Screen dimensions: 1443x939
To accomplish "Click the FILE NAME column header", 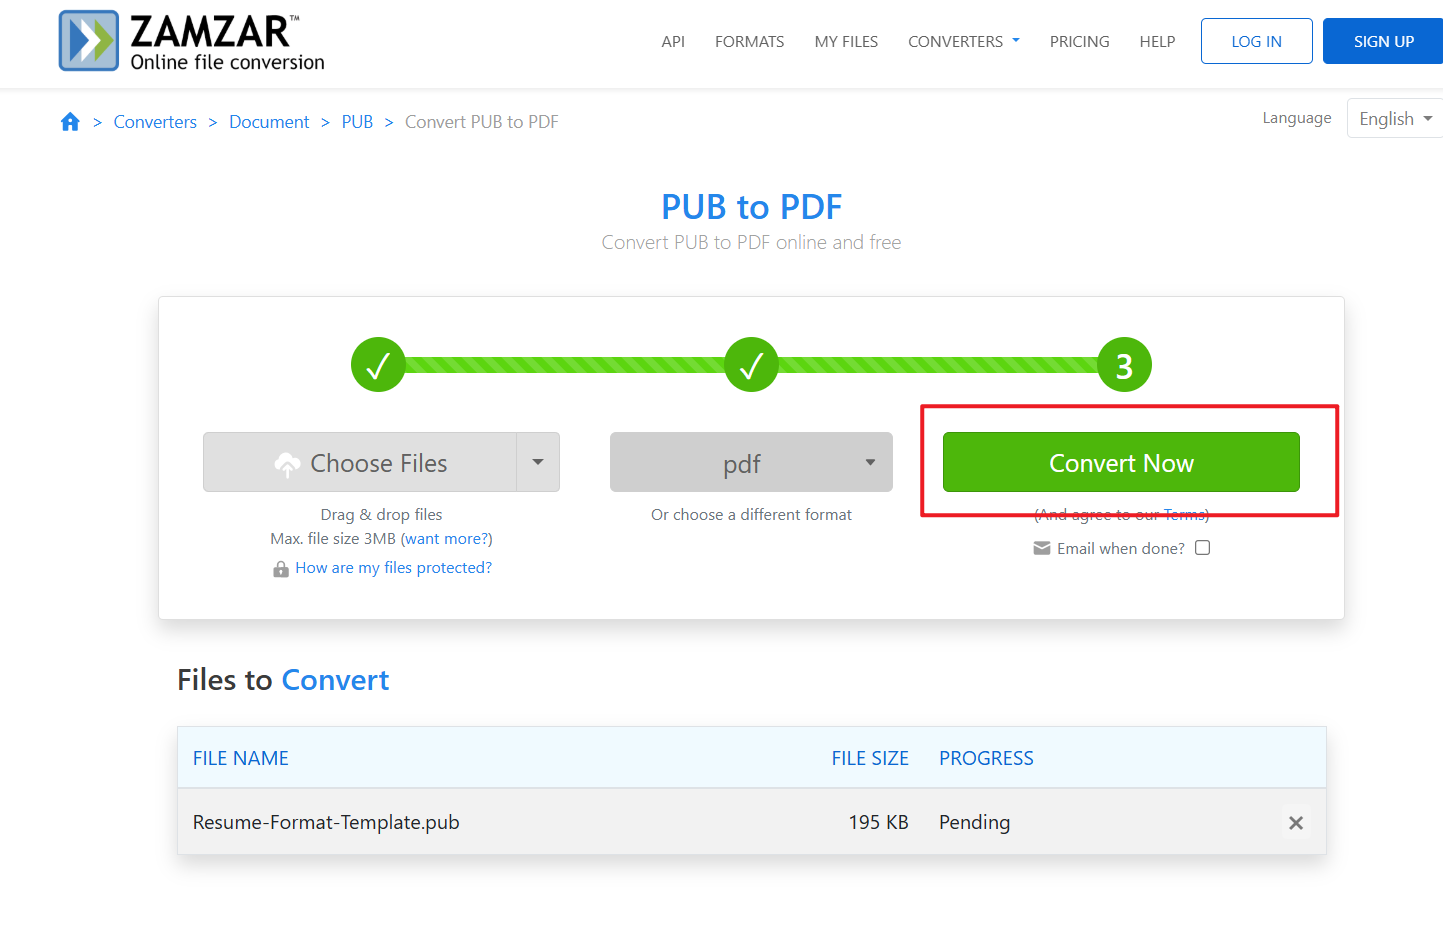I will pyautogui.click(x=240, y=758).
